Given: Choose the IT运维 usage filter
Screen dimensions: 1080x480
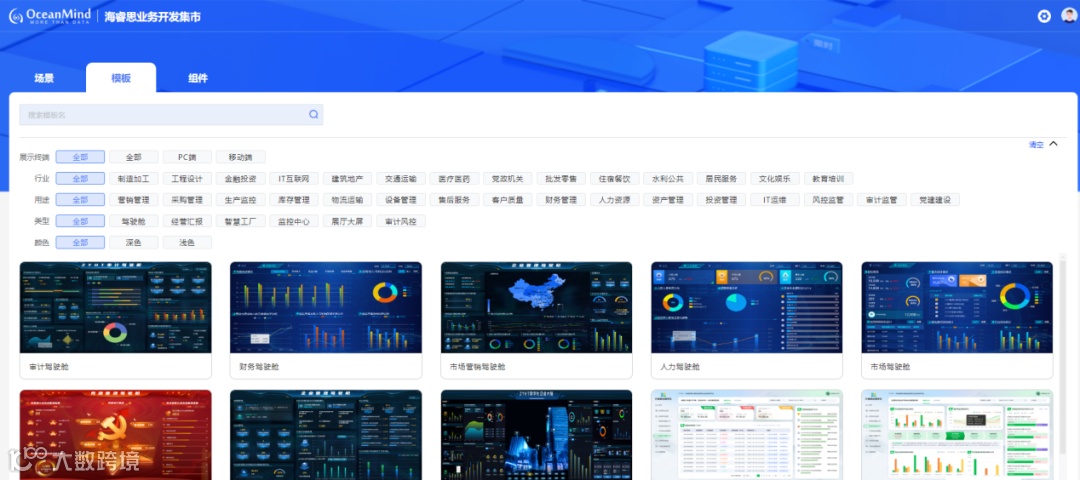Looking at the screenshot, I should (775, 200).
